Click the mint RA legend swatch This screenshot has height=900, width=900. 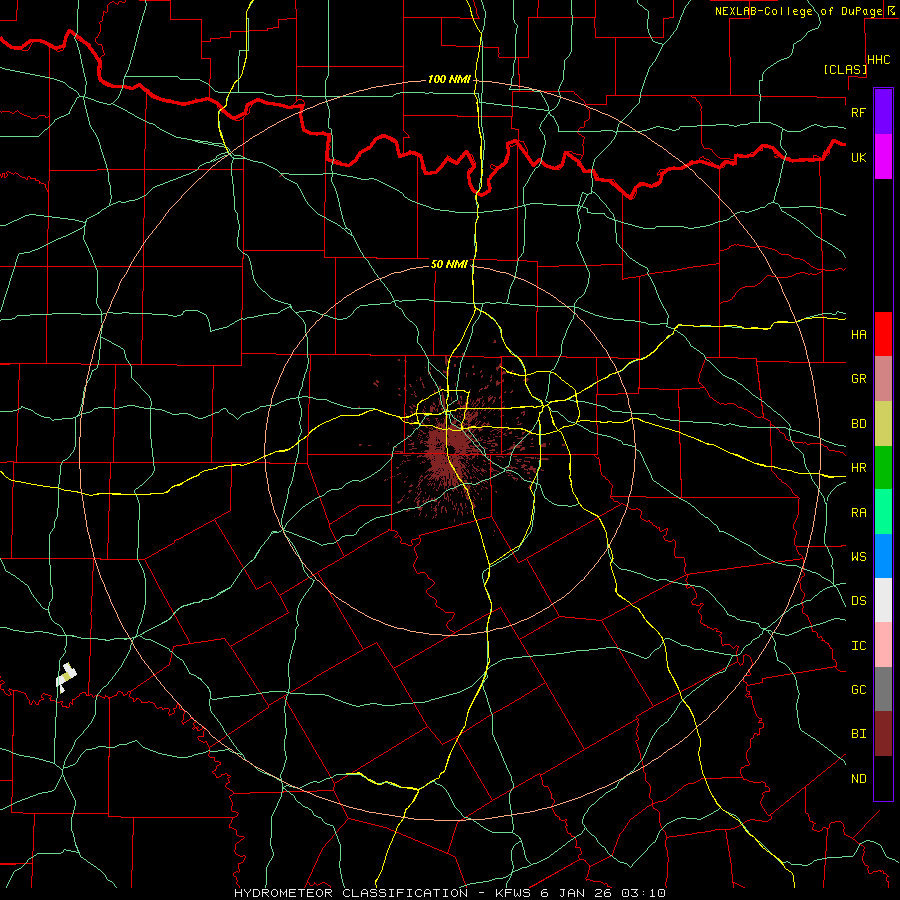coord(883,512)
